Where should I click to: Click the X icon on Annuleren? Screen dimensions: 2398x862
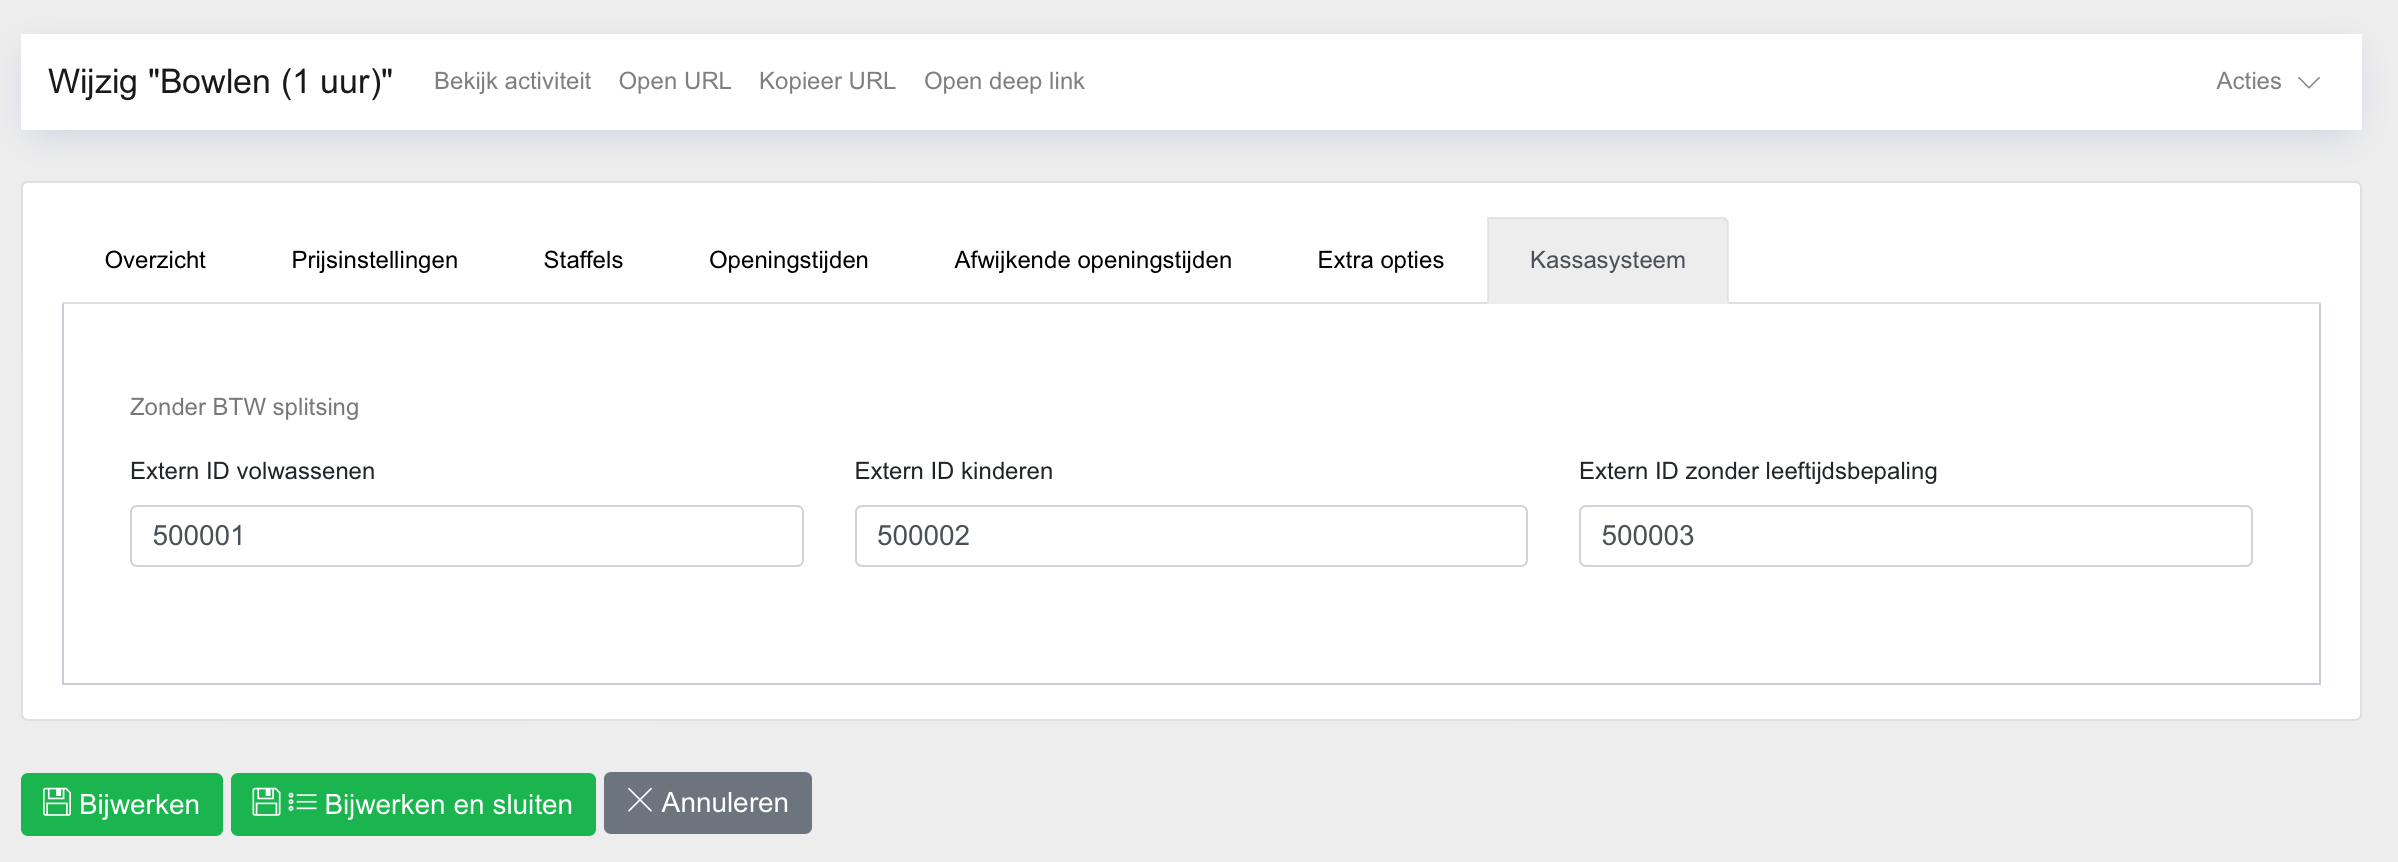pos(639,800)
